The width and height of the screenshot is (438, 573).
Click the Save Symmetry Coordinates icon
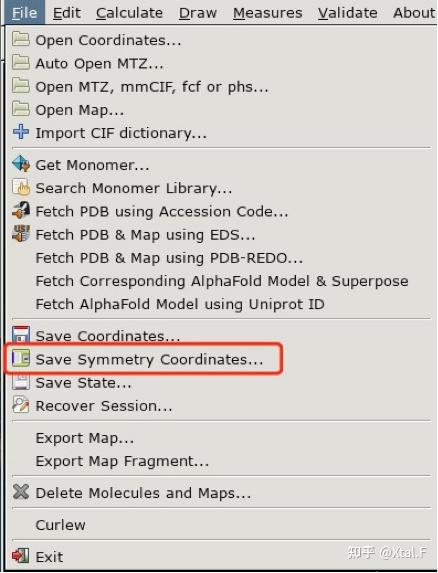(x=21, y=358)
